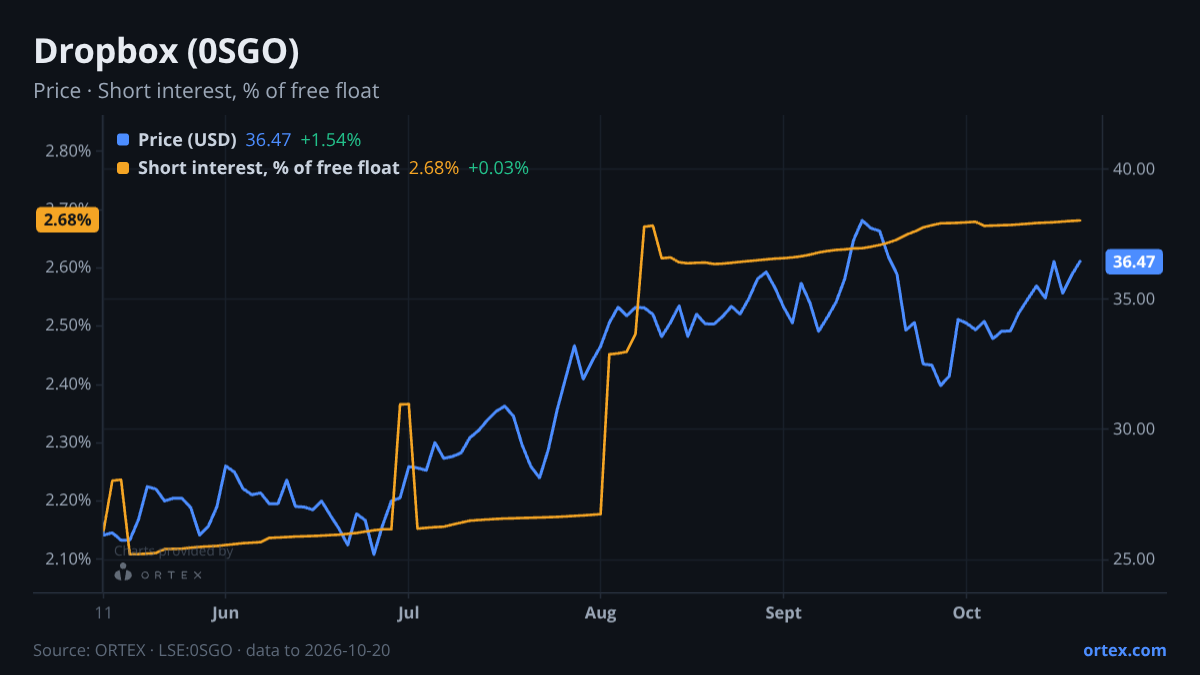Click the Jul date axis label

(408, 613)
